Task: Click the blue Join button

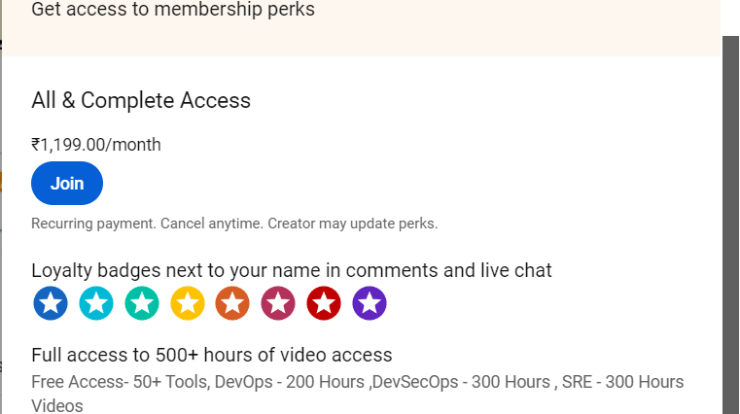Action: (67, 183)
